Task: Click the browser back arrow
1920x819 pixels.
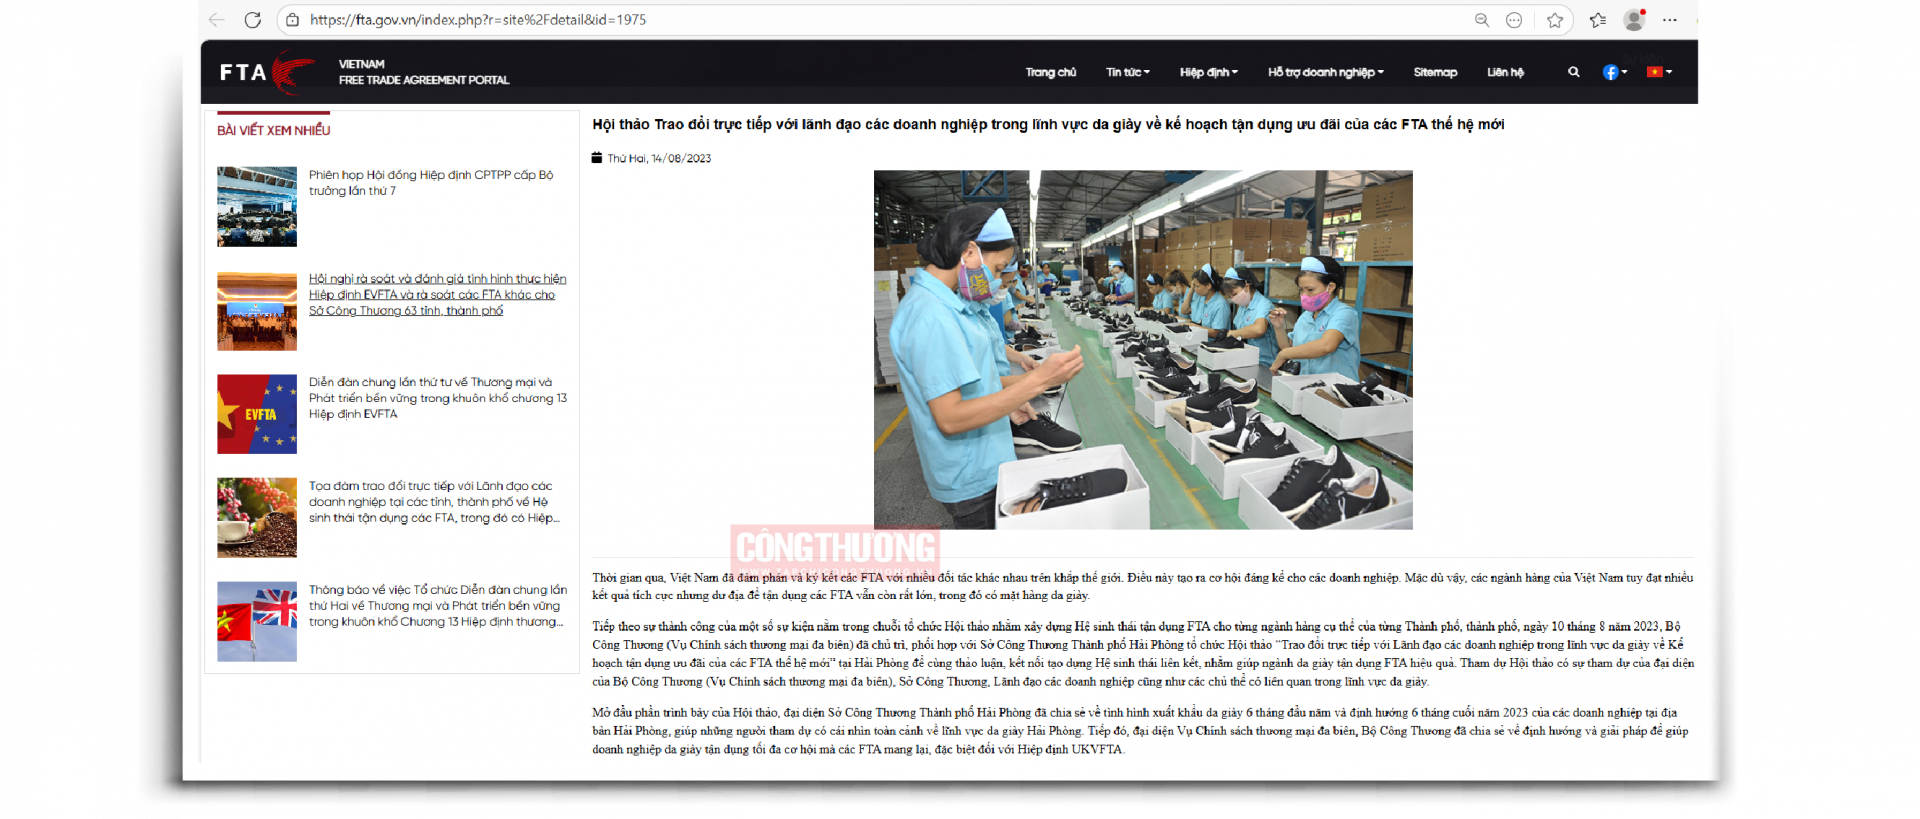Action: pyautogui.click(x=217, y=20)
